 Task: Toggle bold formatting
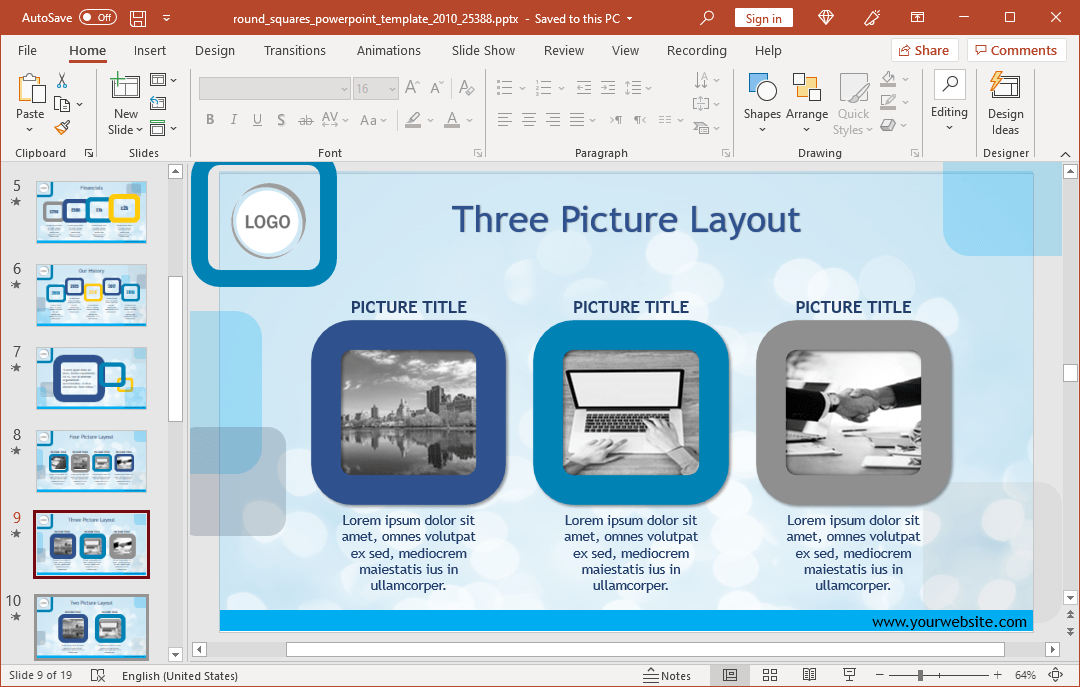click(x=210, y=119)
